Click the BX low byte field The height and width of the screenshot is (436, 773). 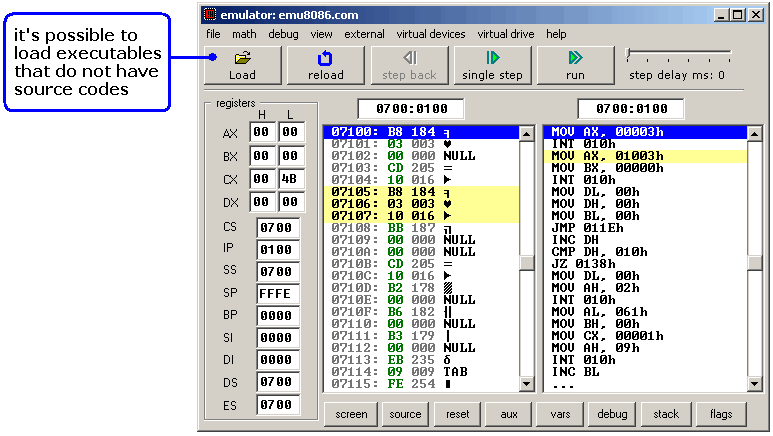tap(291, 156)
